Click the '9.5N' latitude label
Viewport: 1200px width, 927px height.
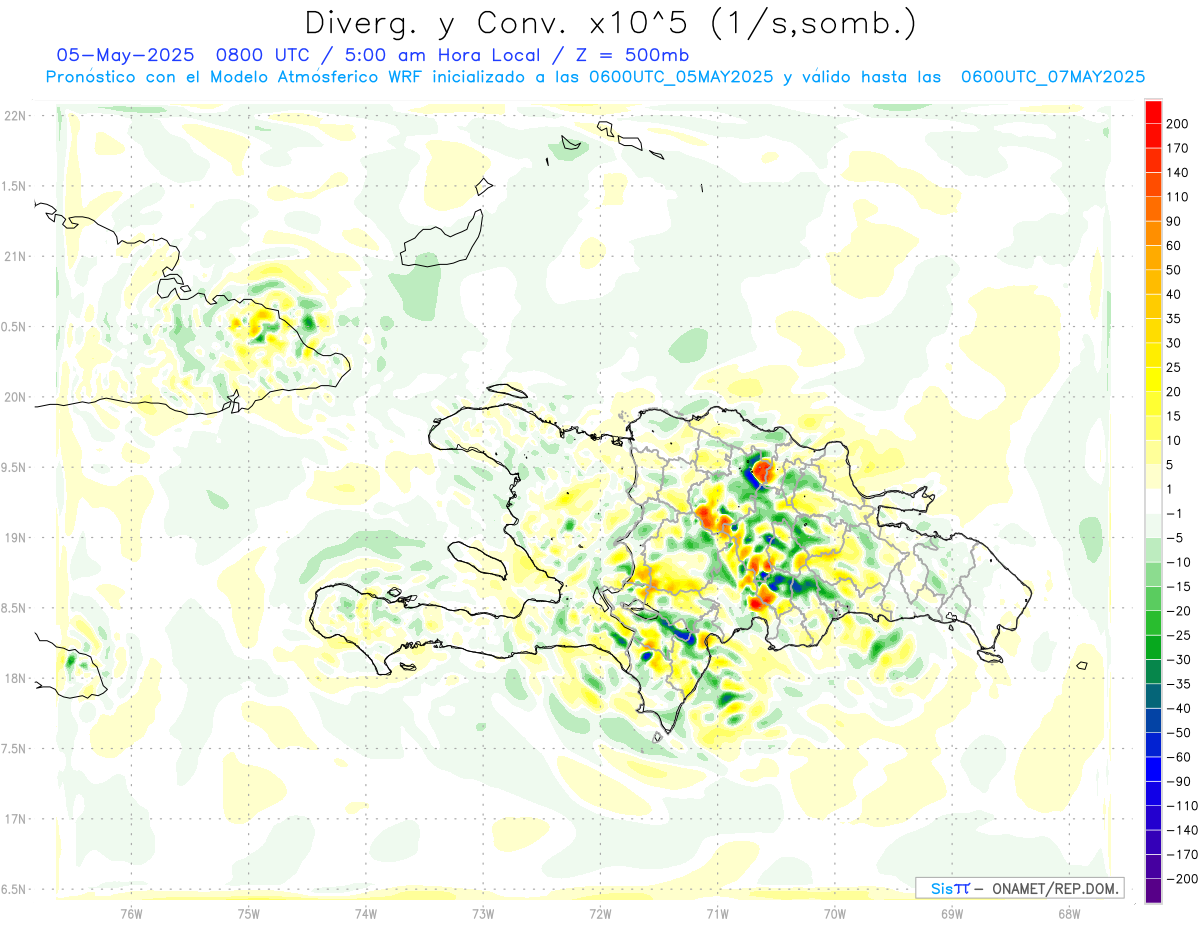click(15, 468)
